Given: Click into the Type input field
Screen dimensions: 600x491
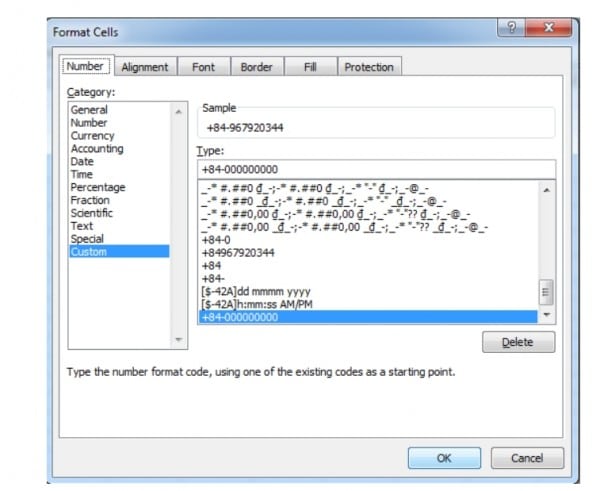Looking at the screenshot, I should 377,170.
